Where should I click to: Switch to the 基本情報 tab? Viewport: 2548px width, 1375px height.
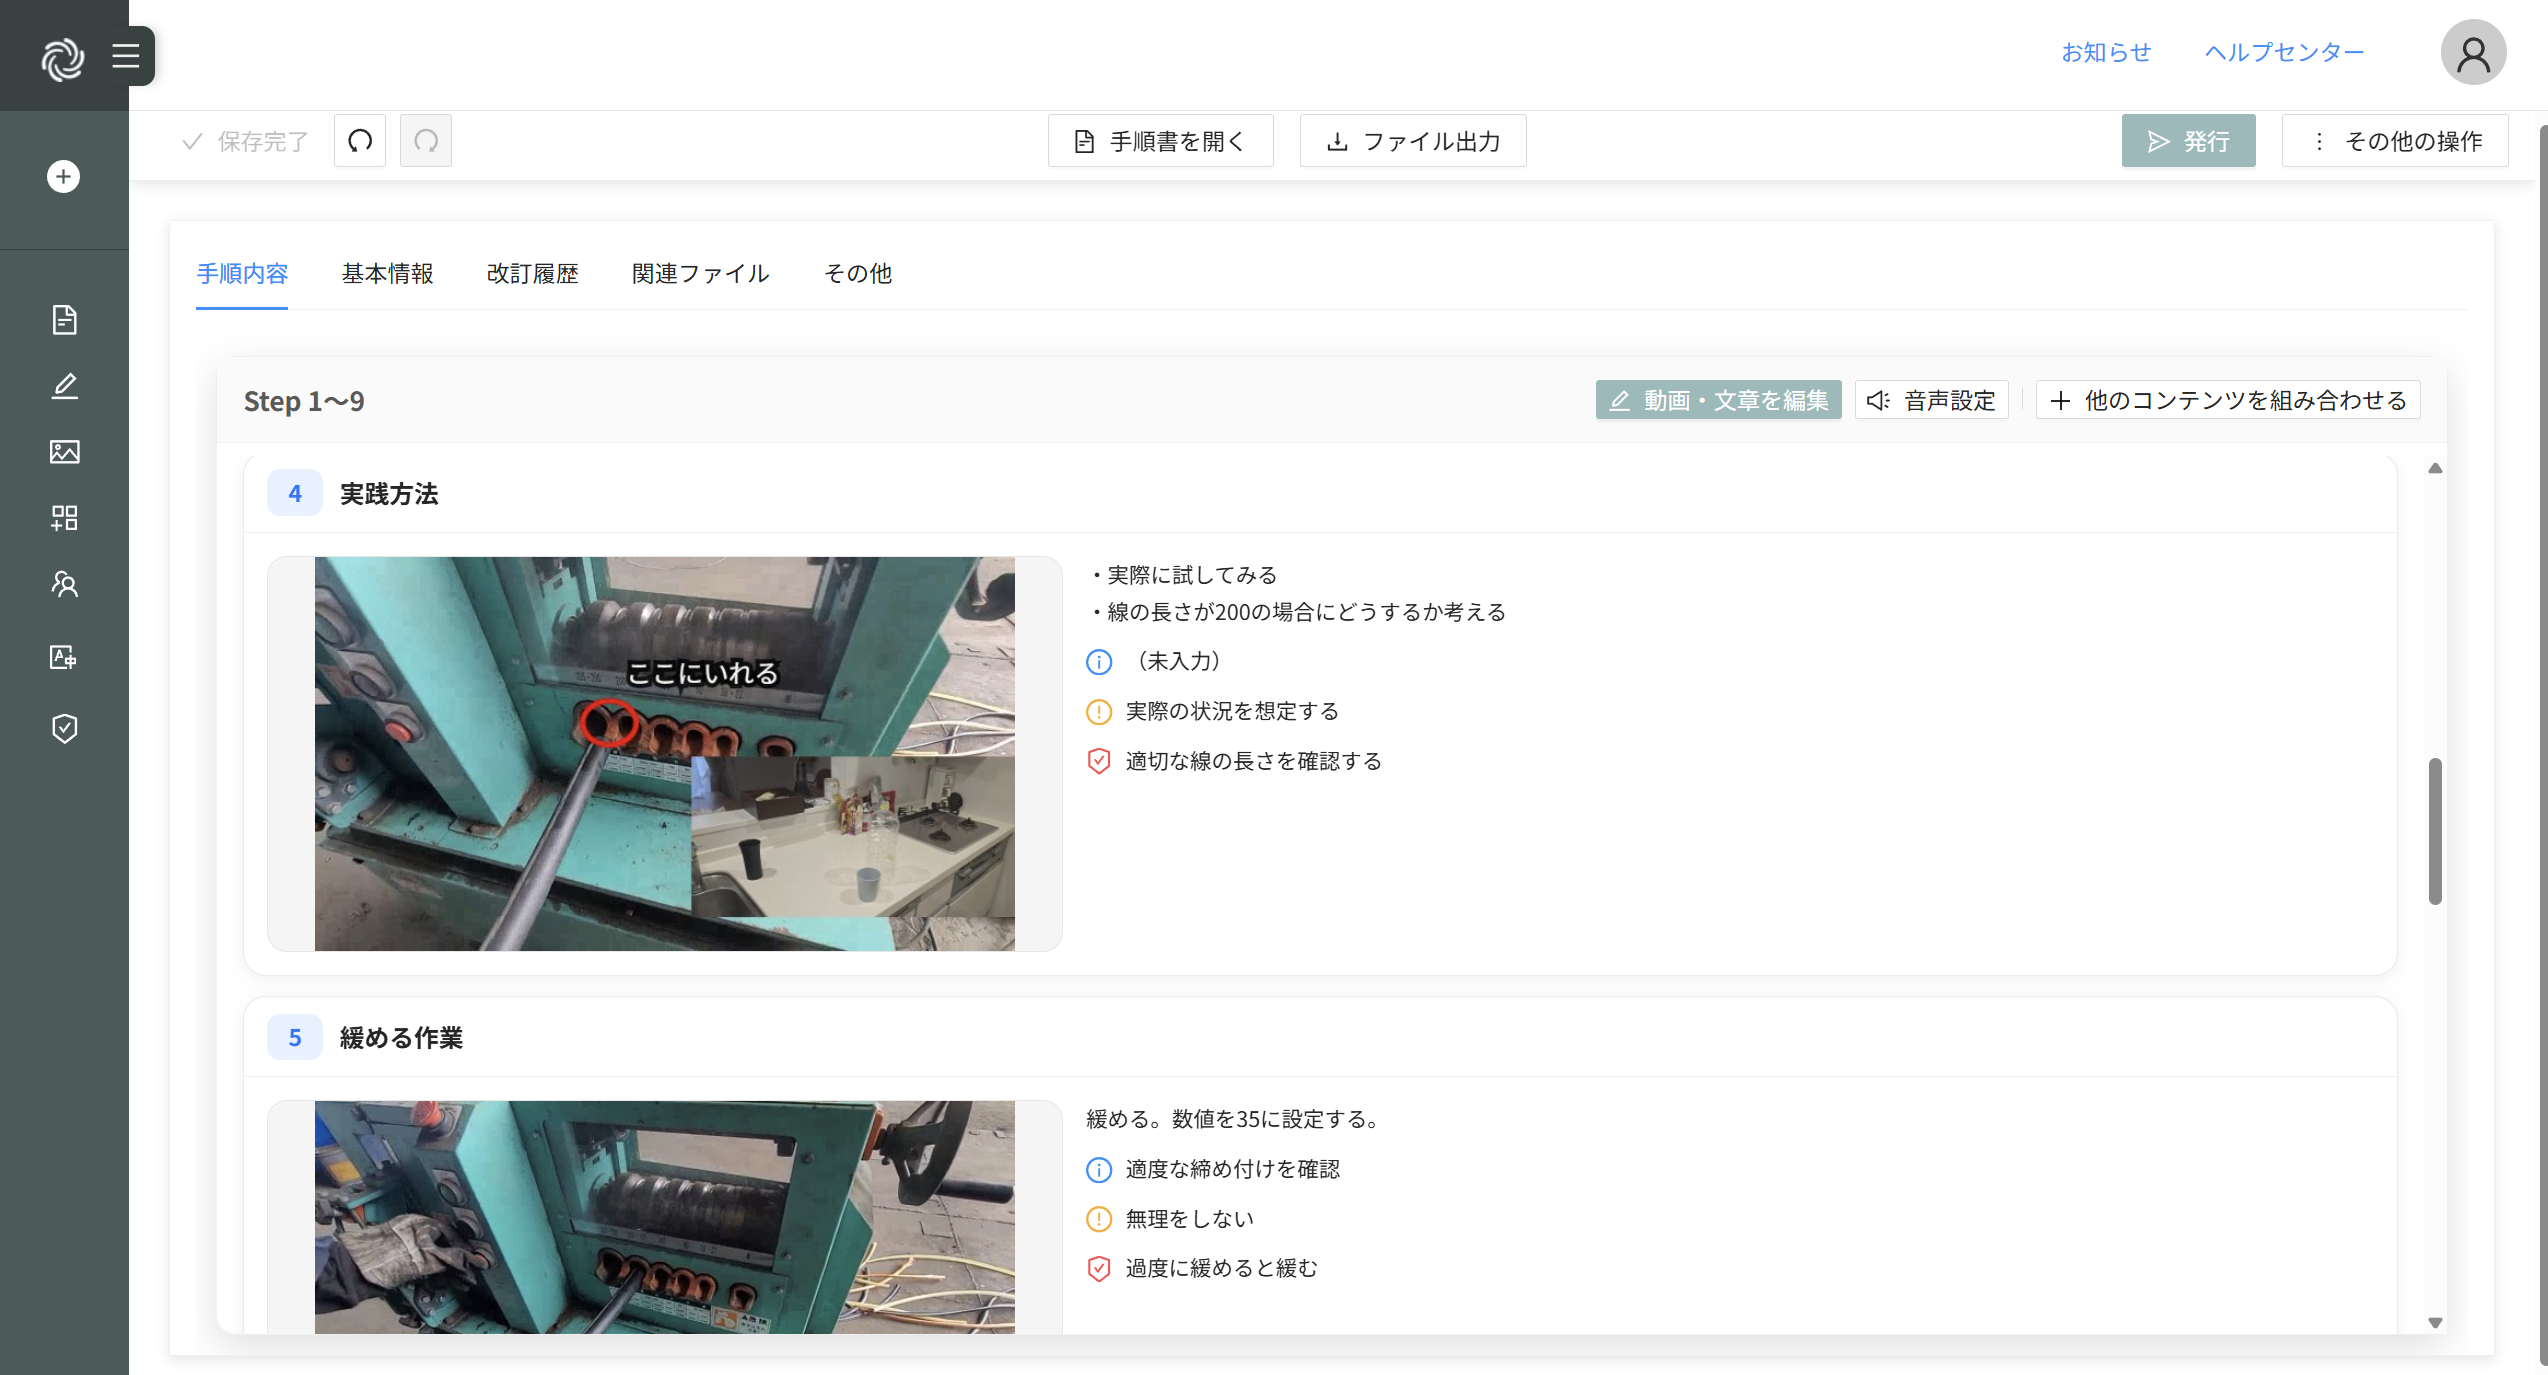[x=387, y=274]
